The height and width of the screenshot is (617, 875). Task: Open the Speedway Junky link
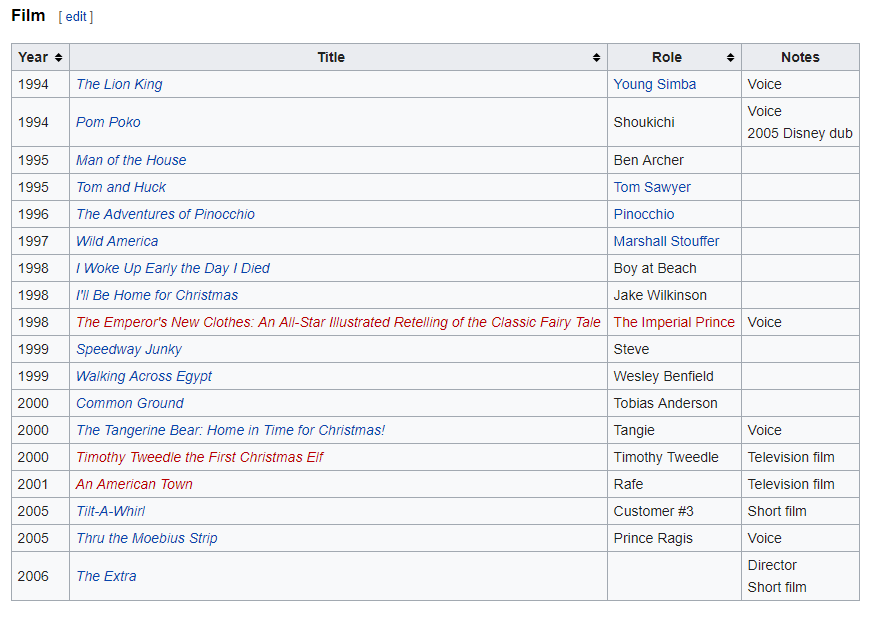(129, 349)
